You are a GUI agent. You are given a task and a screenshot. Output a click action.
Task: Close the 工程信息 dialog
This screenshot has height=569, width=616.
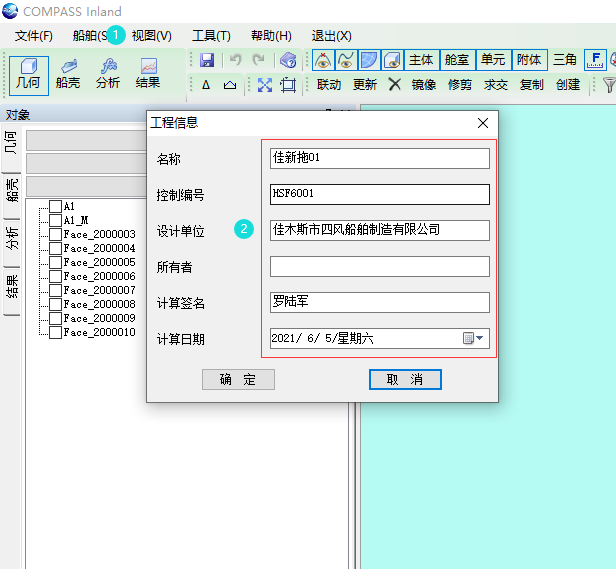[x=483, y=123]
